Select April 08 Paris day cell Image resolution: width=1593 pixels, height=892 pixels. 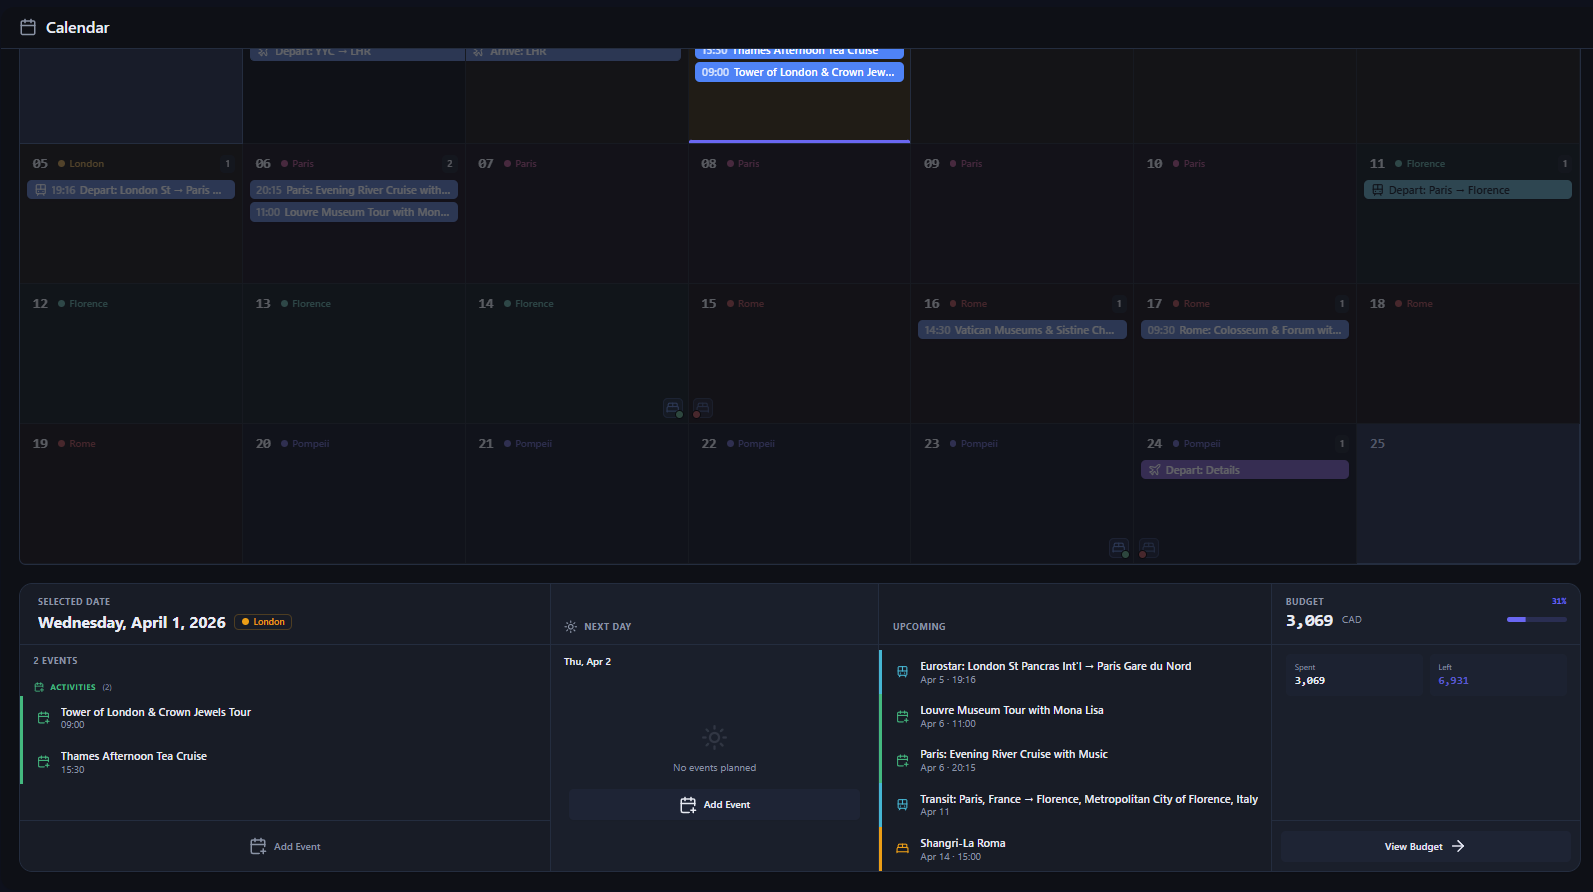(799, 213)
